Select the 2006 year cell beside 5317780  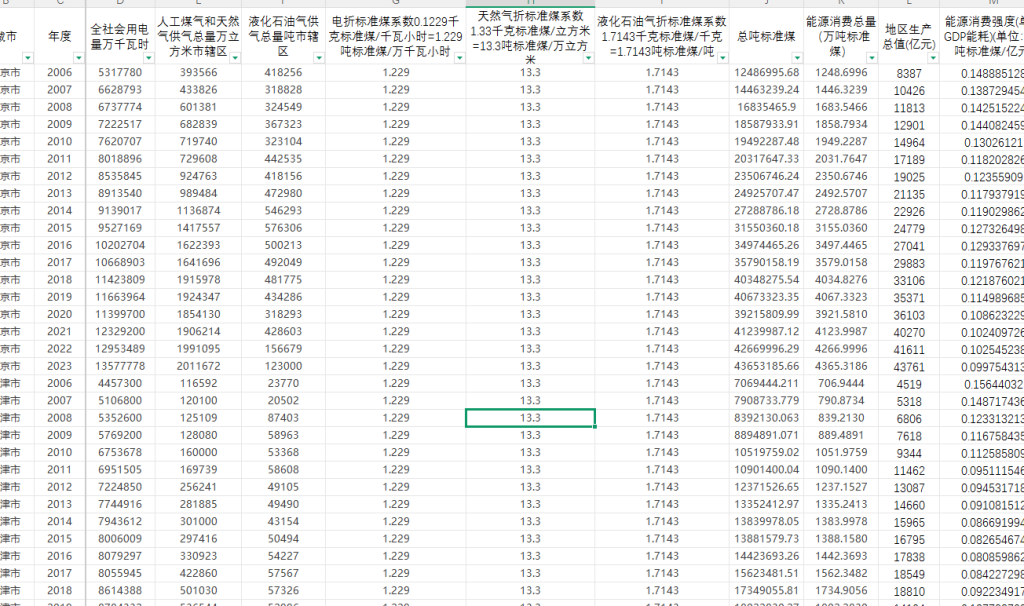[x=59, y=72]
